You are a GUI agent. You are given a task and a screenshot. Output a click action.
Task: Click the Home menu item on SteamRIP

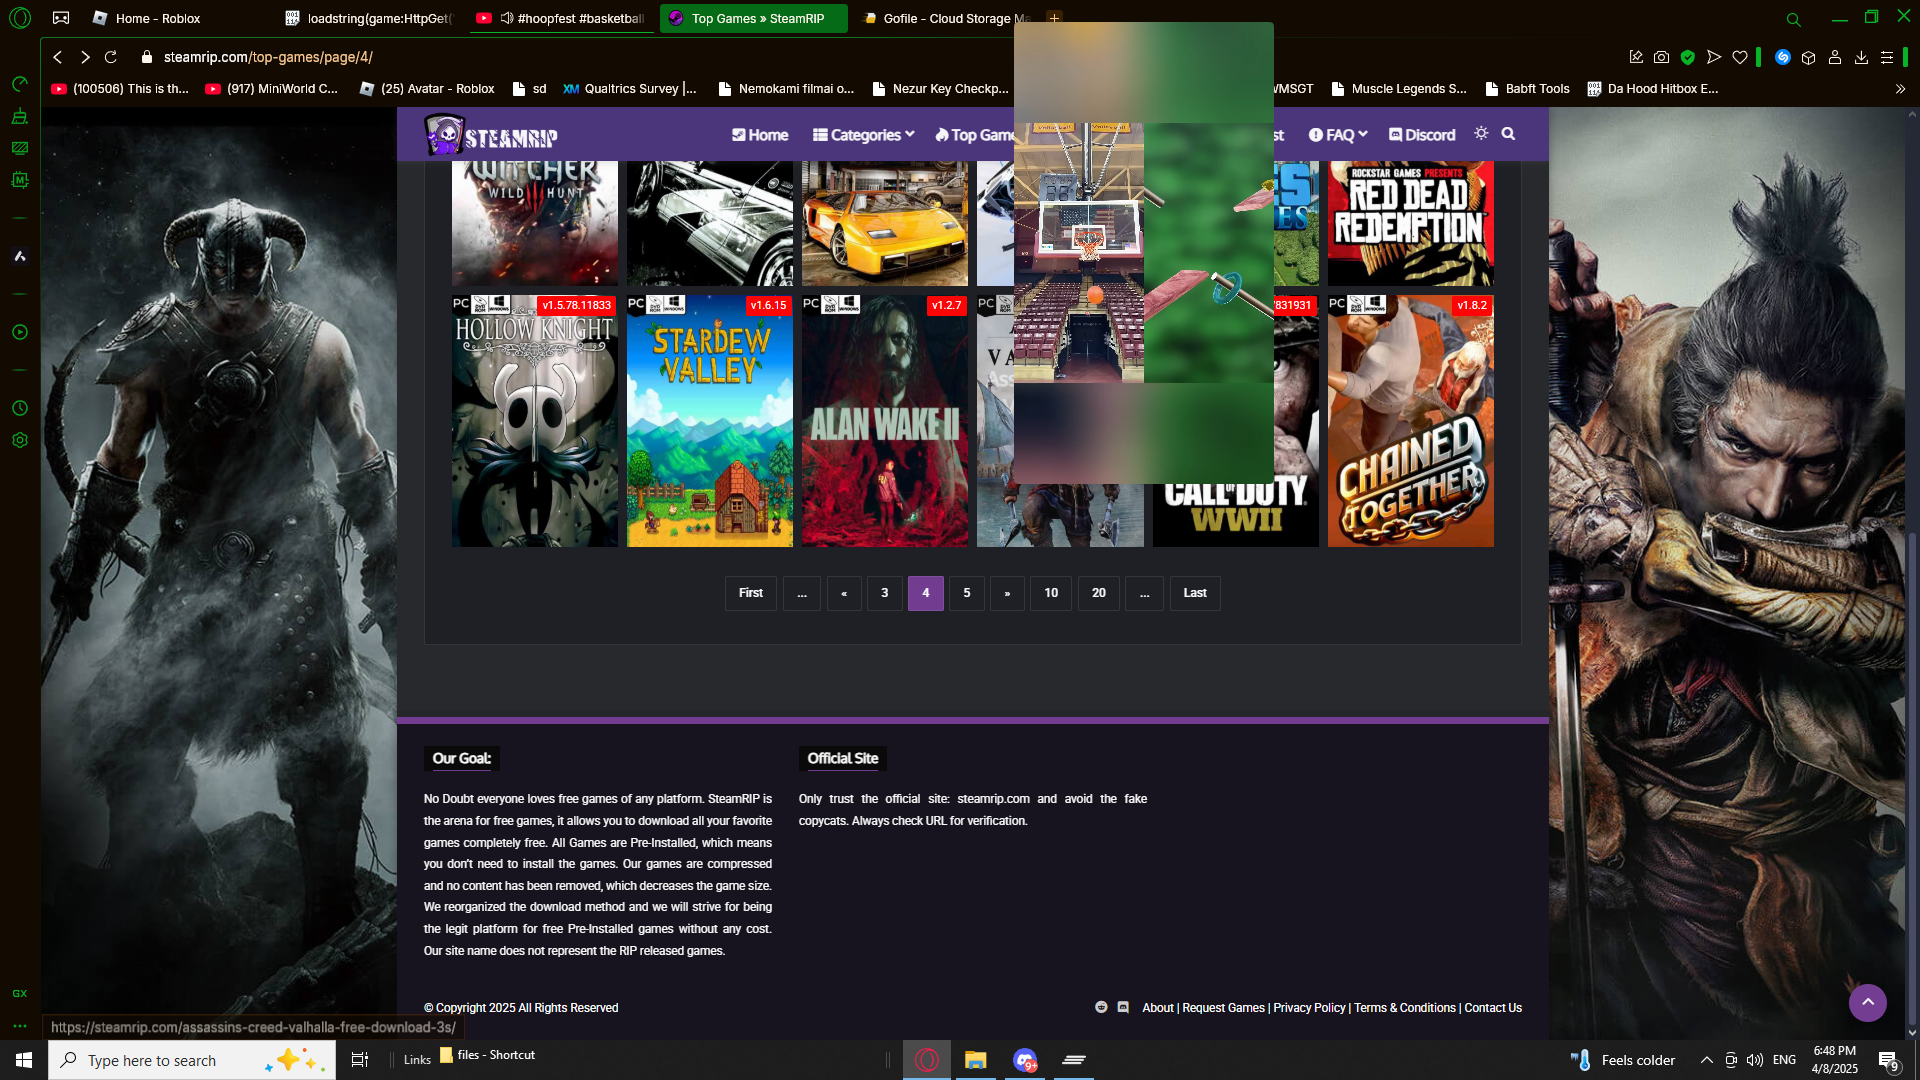click(x=760, y=135)
